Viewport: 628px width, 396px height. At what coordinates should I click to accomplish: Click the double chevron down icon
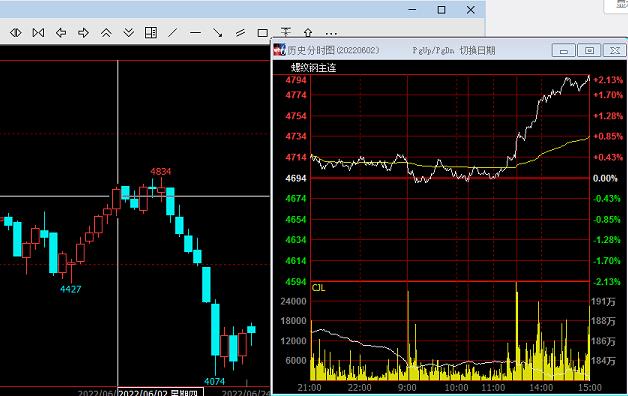(129, 32)
